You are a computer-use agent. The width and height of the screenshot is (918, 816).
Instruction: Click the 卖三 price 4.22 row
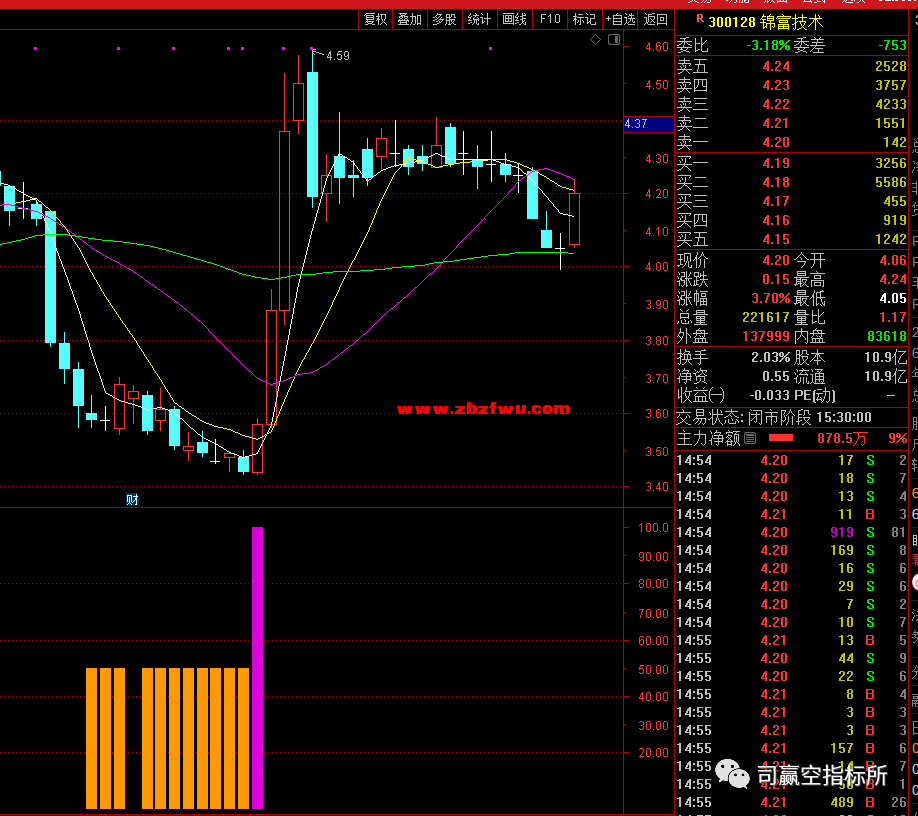792,104
